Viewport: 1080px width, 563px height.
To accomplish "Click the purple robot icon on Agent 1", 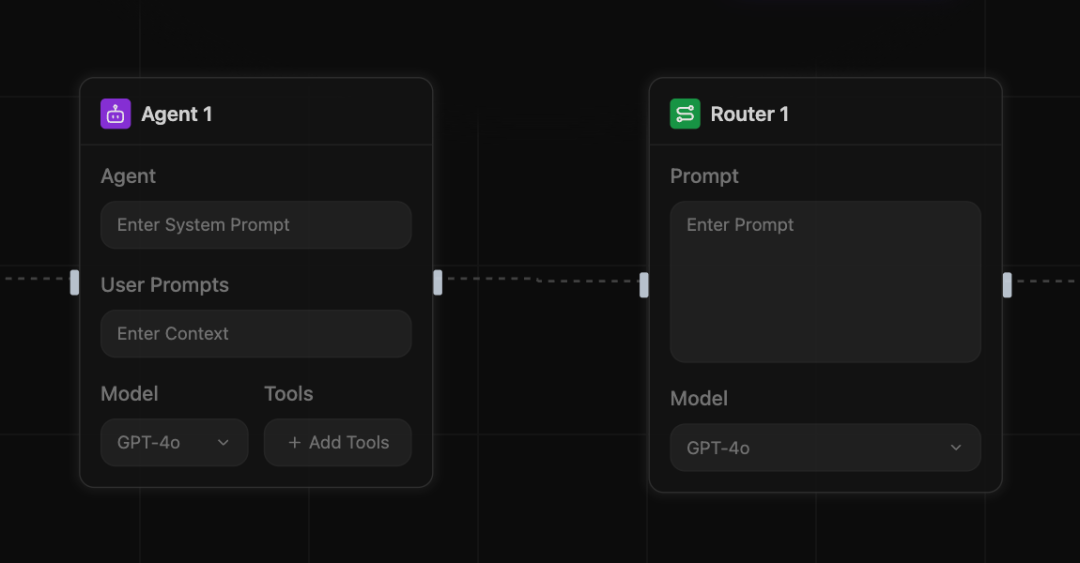I will coord(116,114).
